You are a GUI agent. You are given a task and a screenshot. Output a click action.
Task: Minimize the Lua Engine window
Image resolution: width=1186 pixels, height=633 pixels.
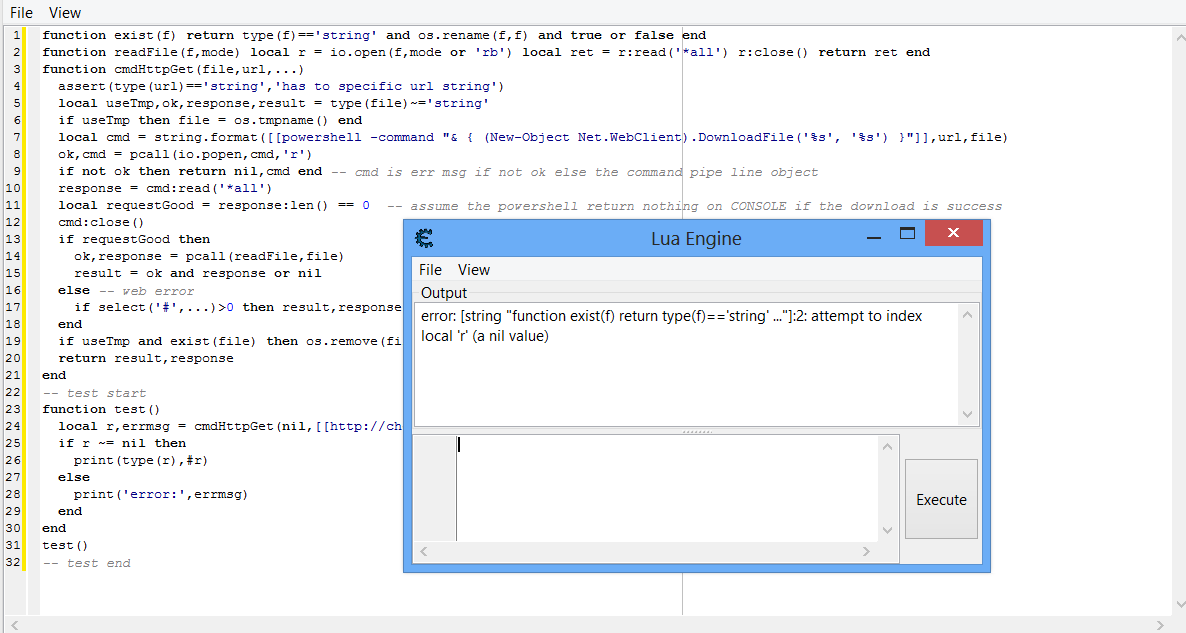[873, 236]
